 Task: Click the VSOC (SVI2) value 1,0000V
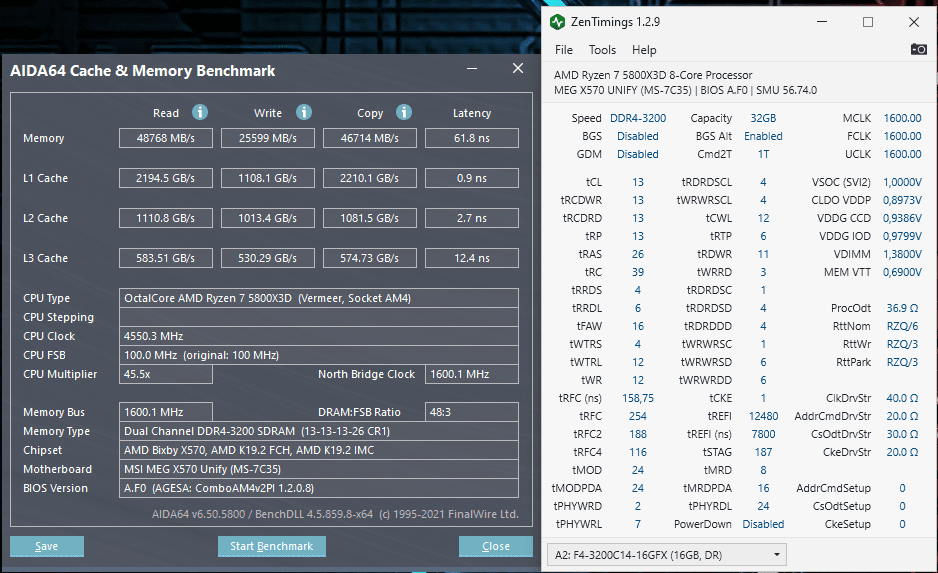click(902, 182)
